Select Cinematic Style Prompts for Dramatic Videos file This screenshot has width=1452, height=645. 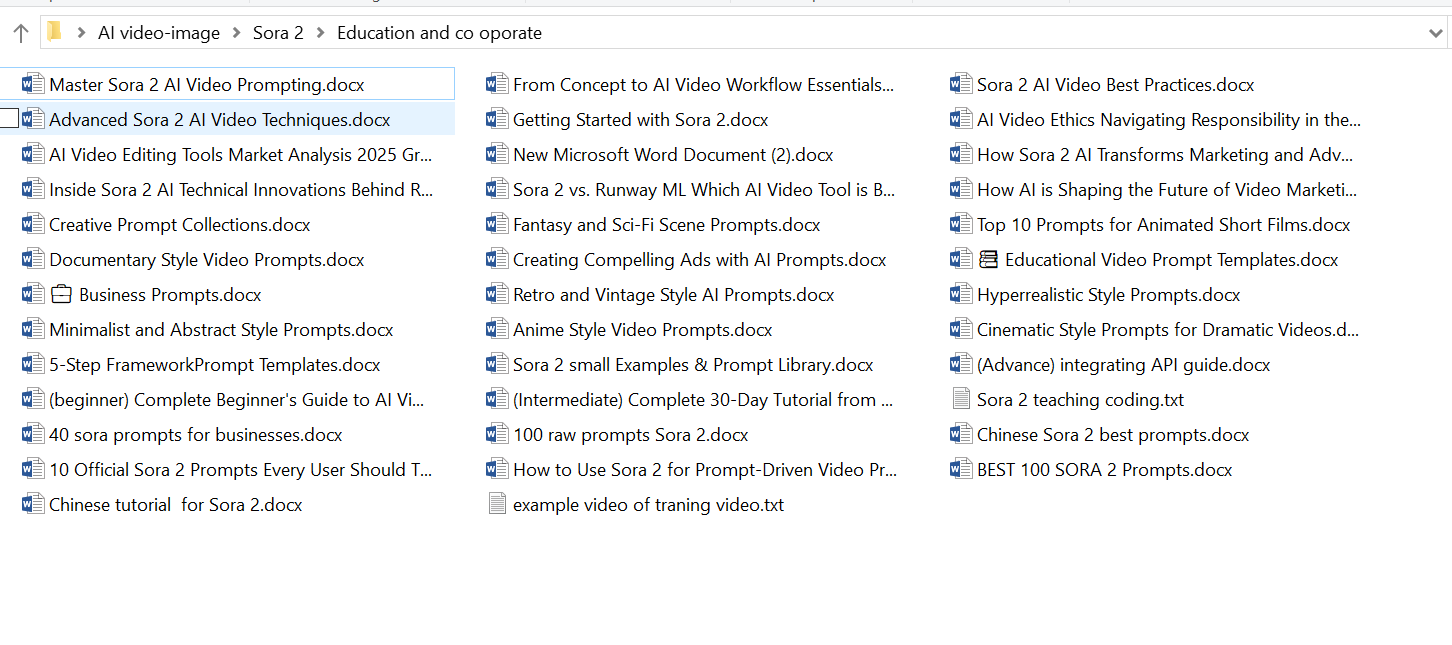(1168, 330)
